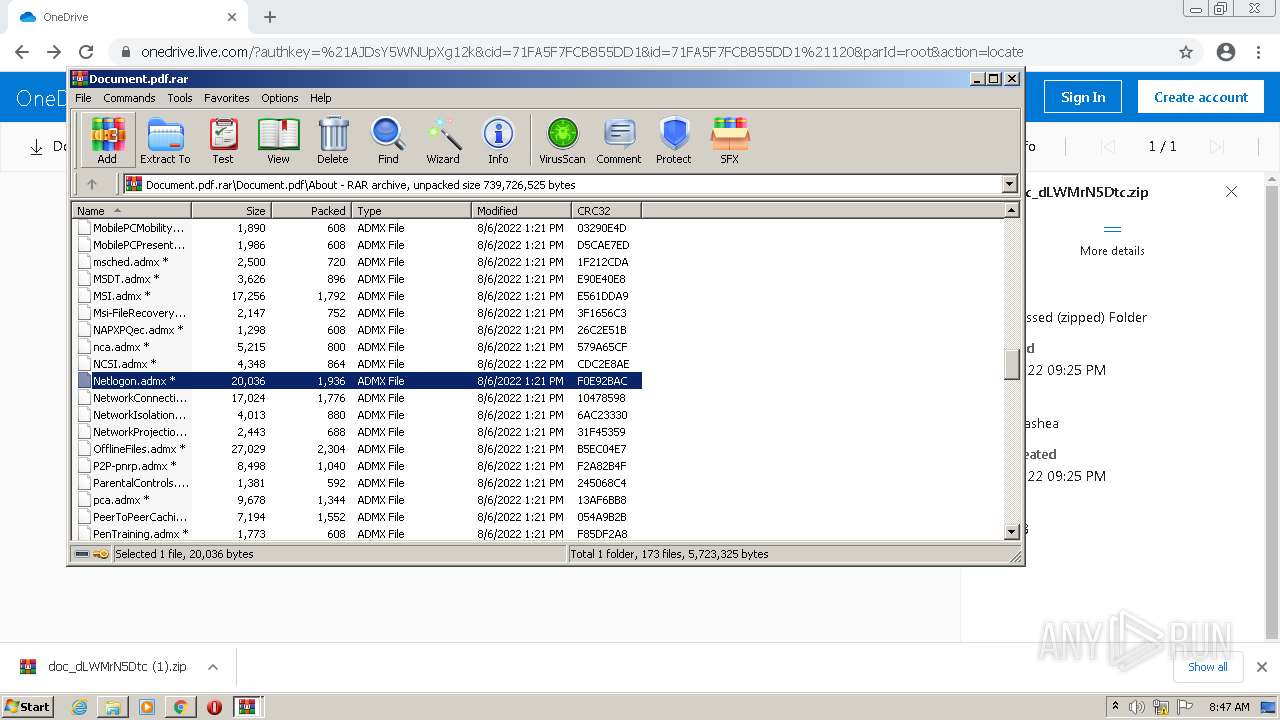Open the Tools menu
This screenshot has height=720, width=1280.
tap(180, 98)
